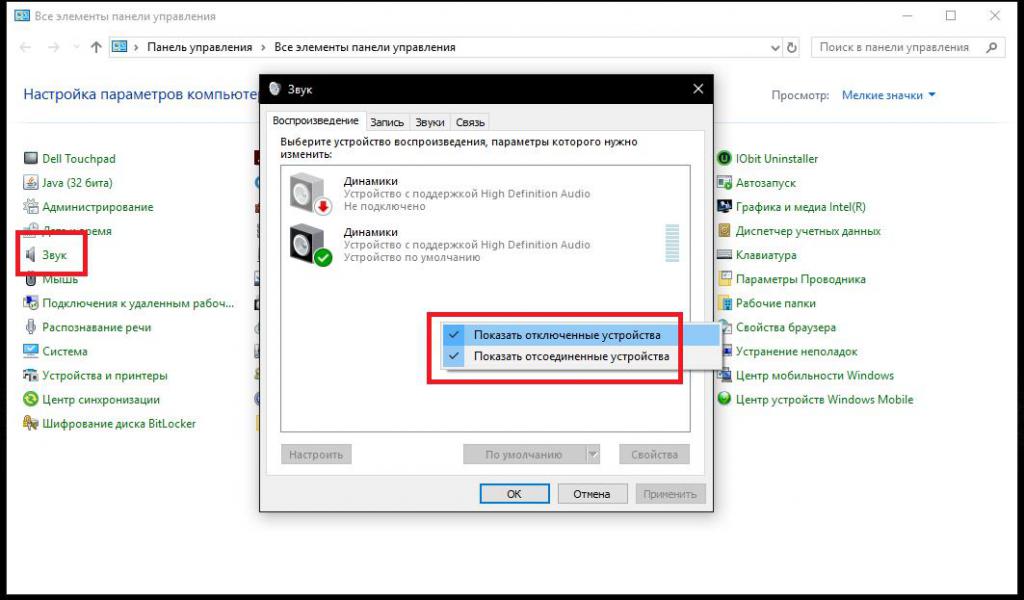Click the Клавиатура text label
Viewport: 1024px width, 600px height.
point(766,255)
